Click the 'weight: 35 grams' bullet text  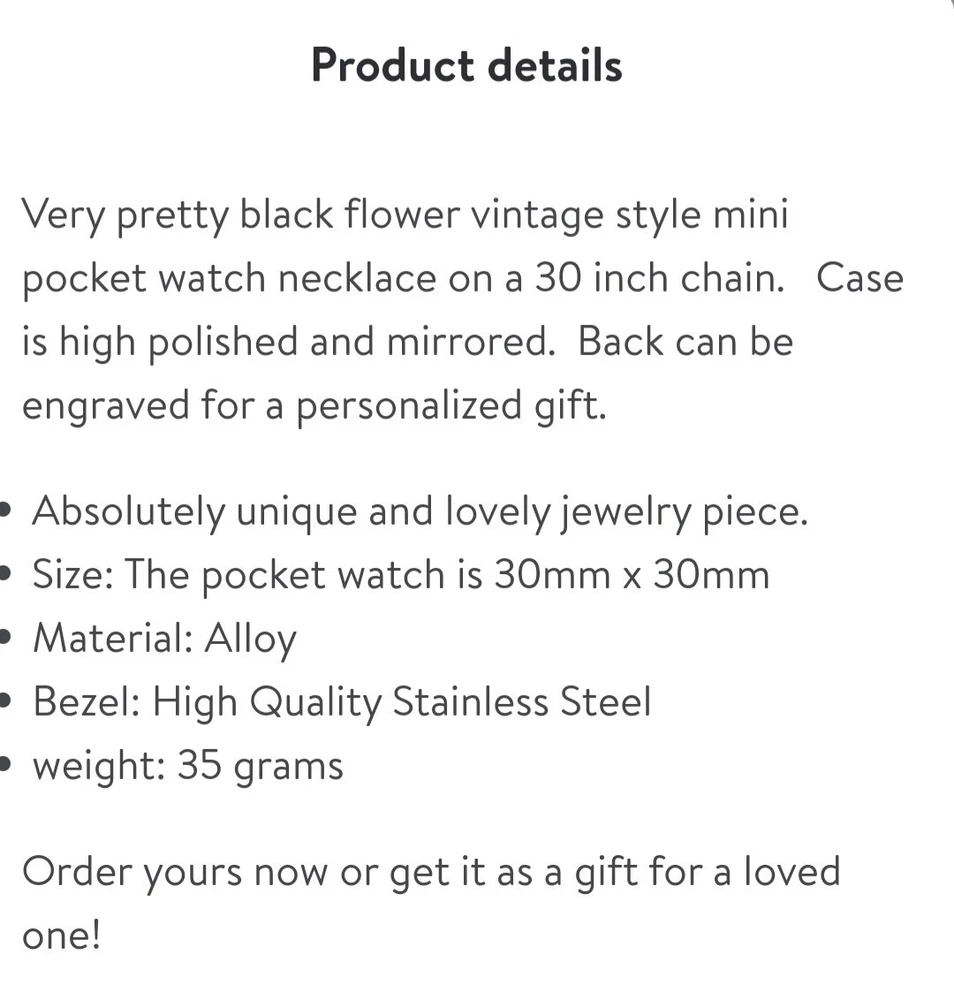click(x=188, y=766)
